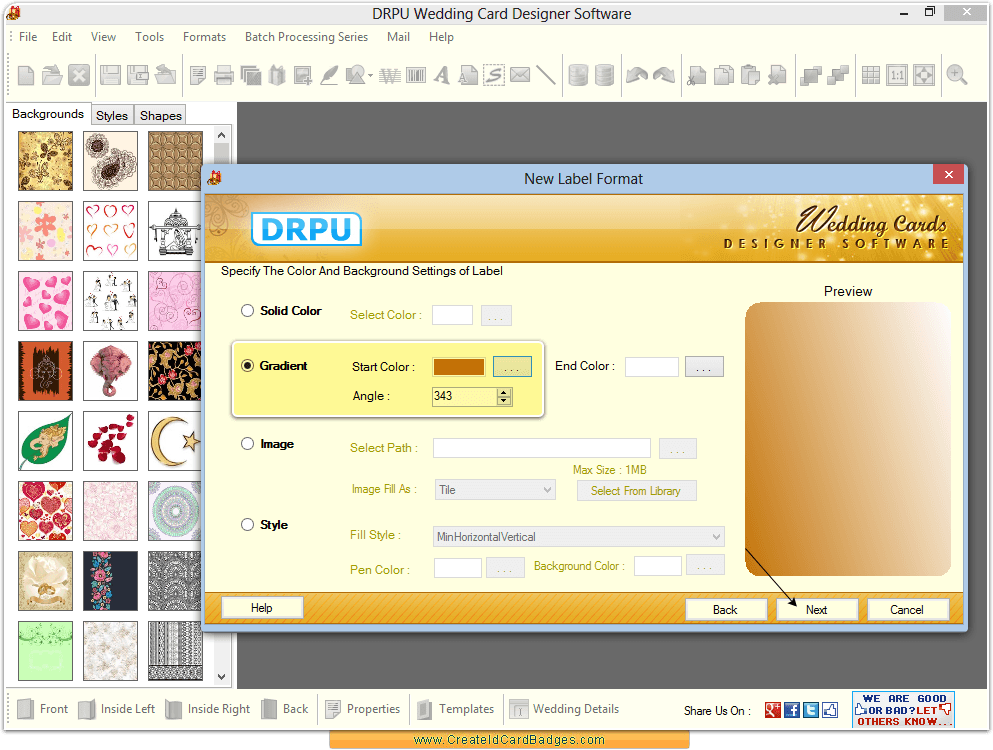Image resolution: width=993 pixels, height=750 pixels.
Task: Expand the shapes tool dropdown arrow
Action: tap(370, 76)
